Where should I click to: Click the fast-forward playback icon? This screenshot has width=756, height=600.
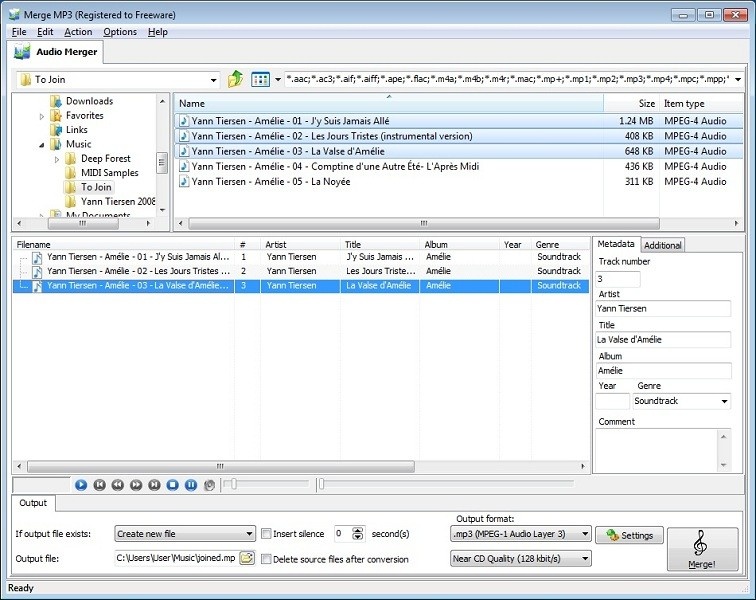136,485
